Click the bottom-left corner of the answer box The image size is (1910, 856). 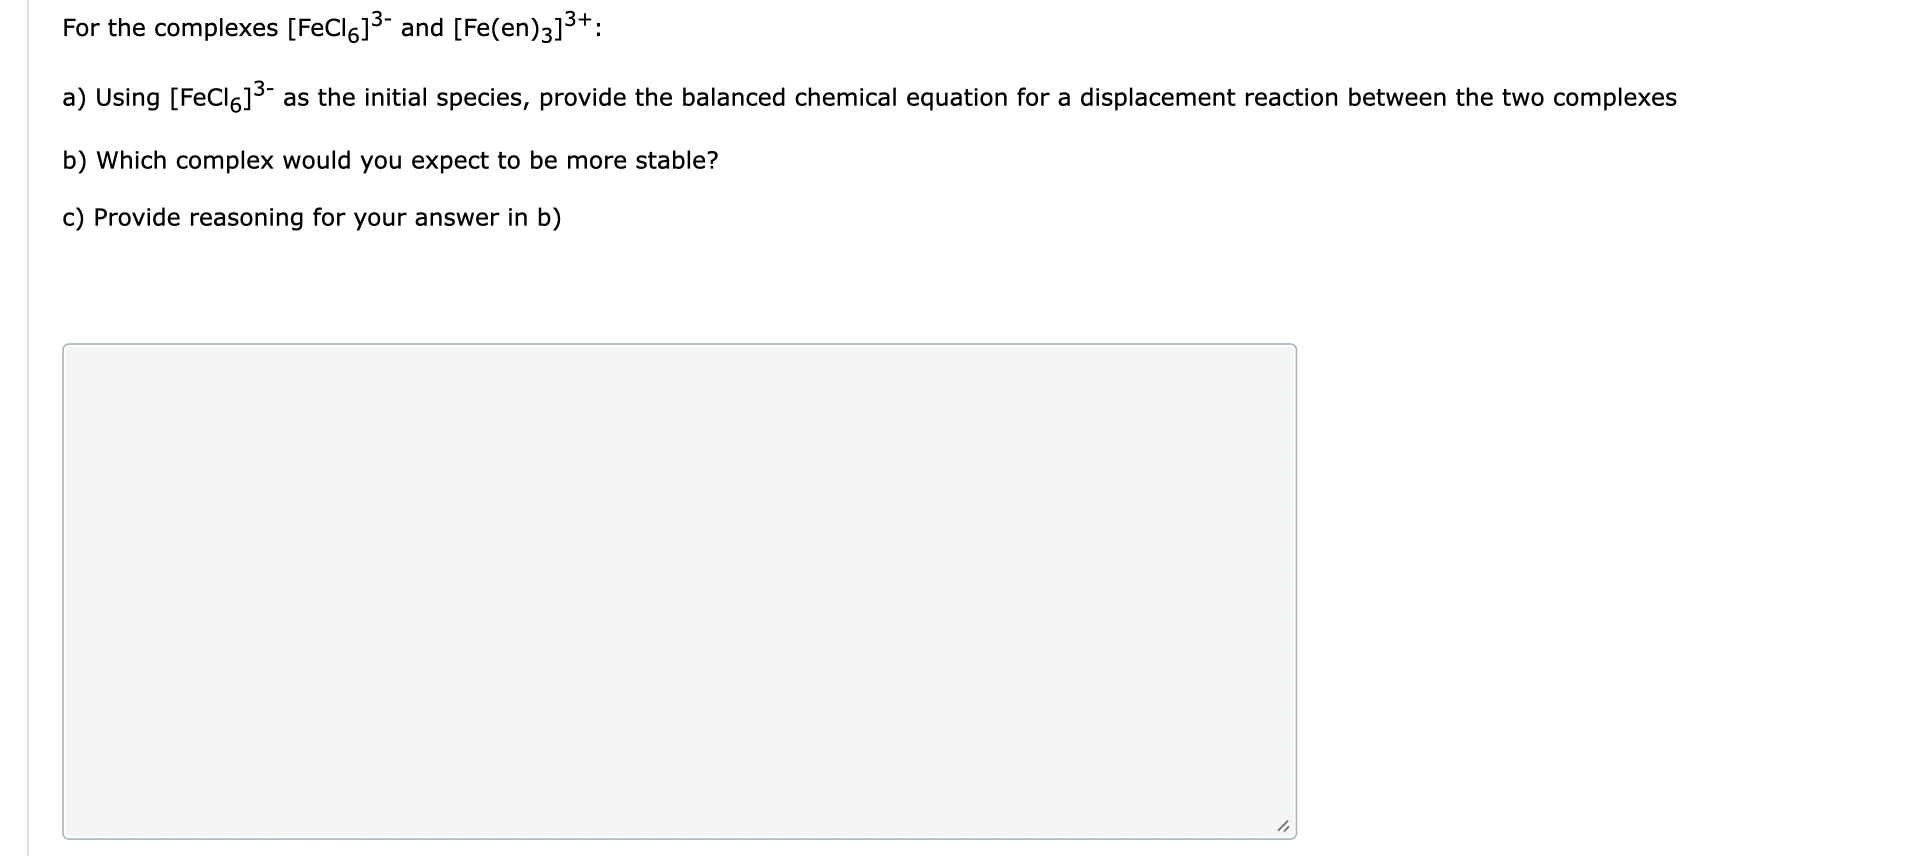[66, 838]
